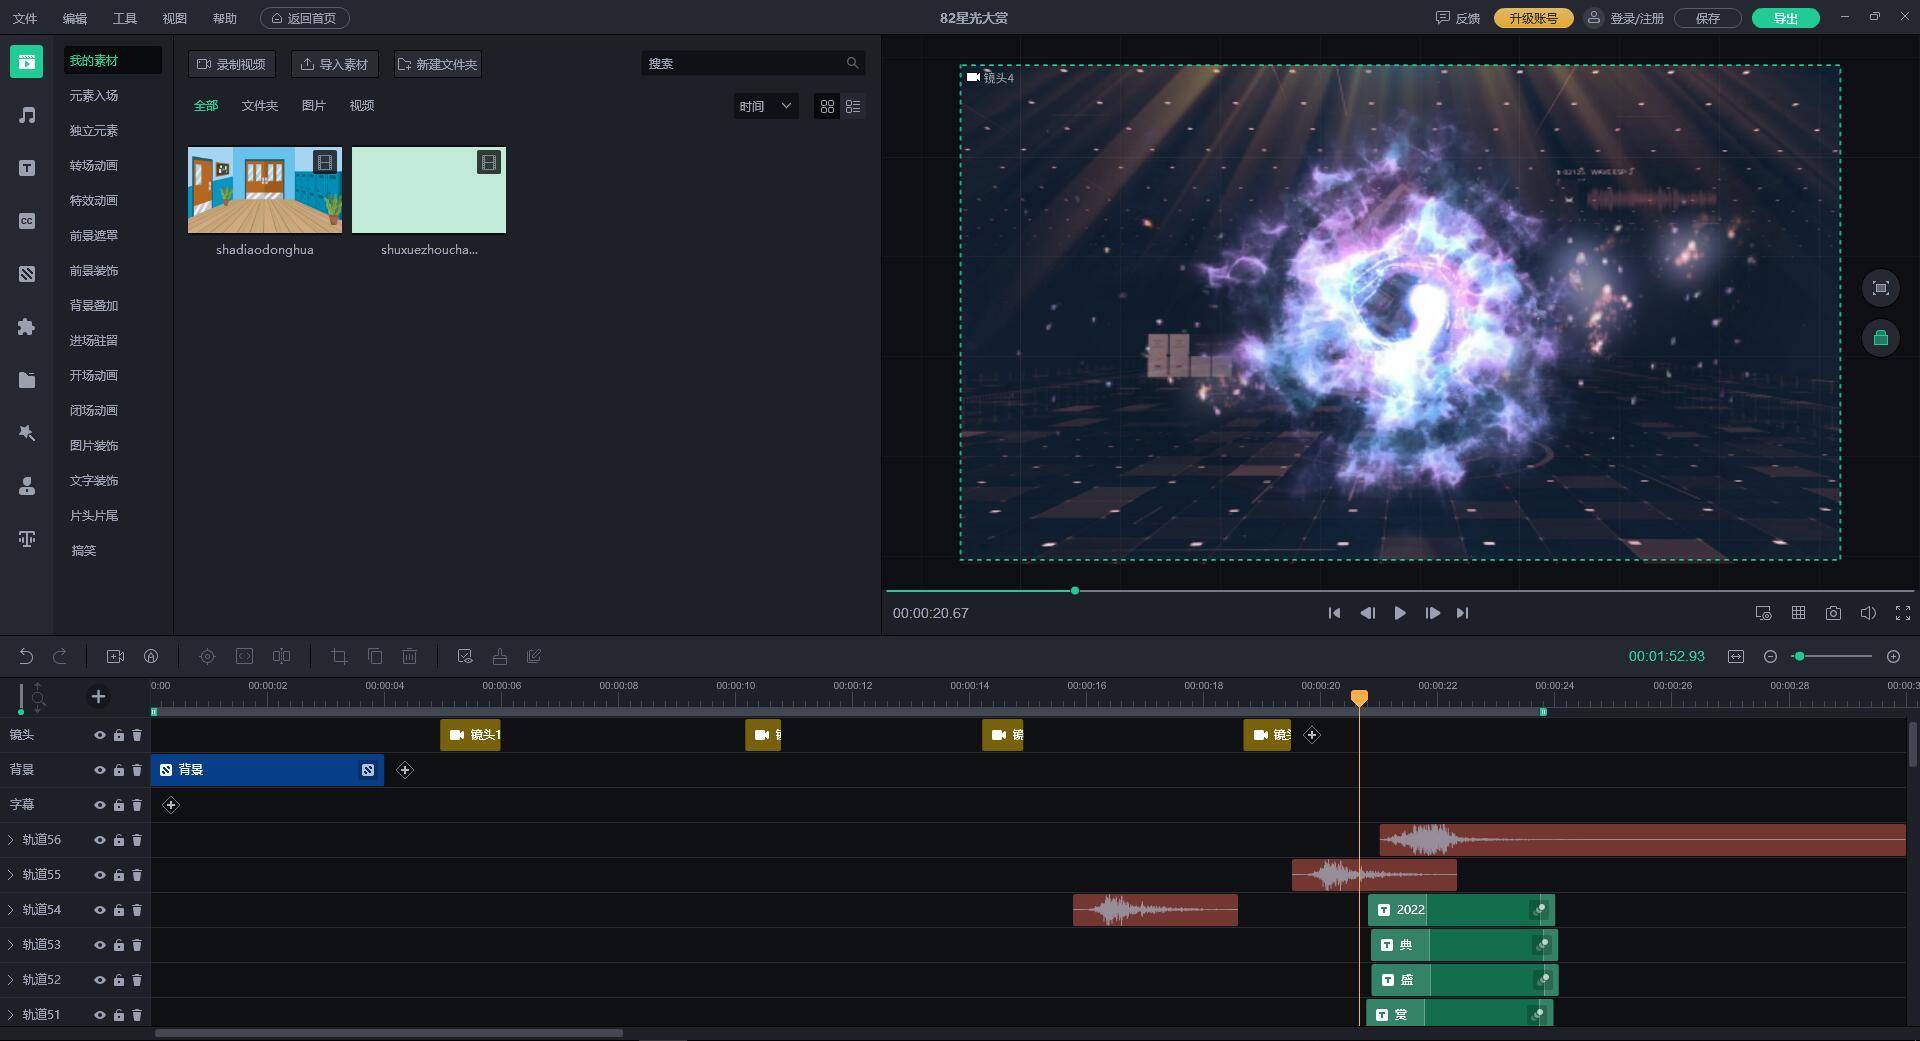The width and height of the screenshot is (1920, 1041).
Task: Switch media view to list layout
Action: 853,106
